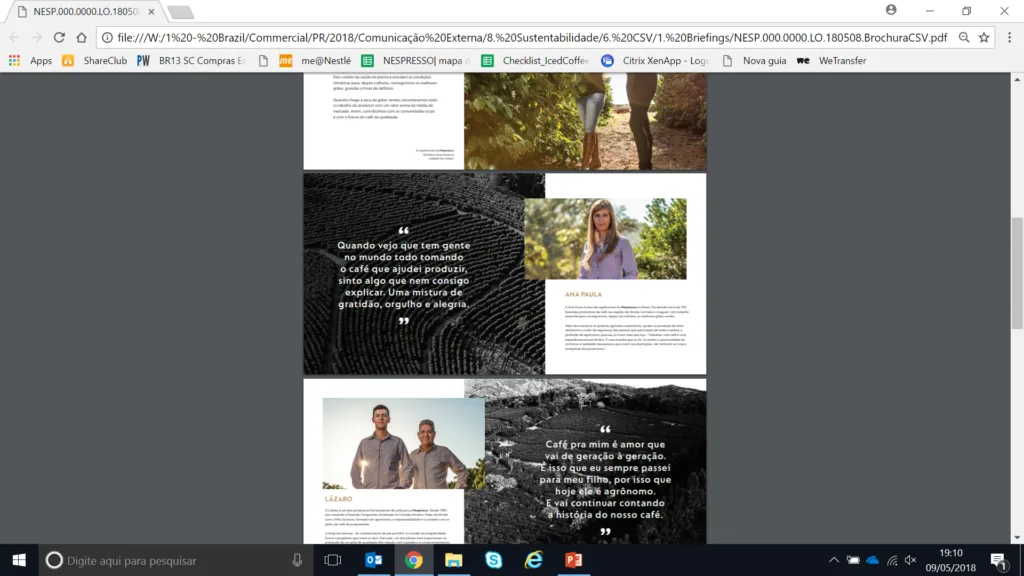Open PowerPoint from the taskbar
Image resolution: width=1024 pixels, height=576 pixels.
574,560
